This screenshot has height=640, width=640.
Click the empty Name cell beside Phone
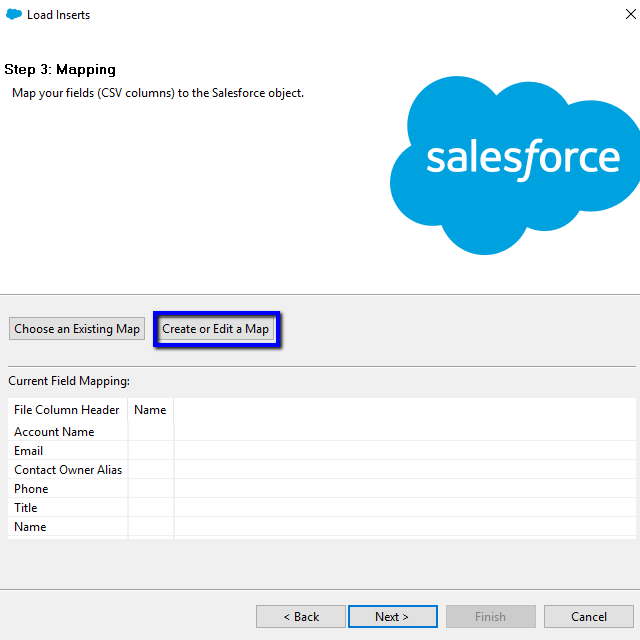(x=150, y=489)
